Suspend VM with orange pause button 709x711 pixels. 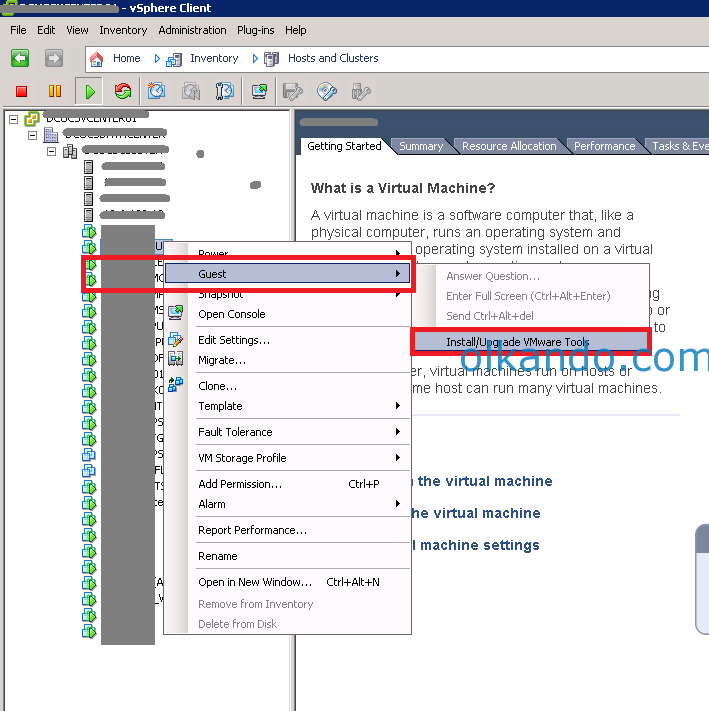pyautogui.click(x=55, y=91)
